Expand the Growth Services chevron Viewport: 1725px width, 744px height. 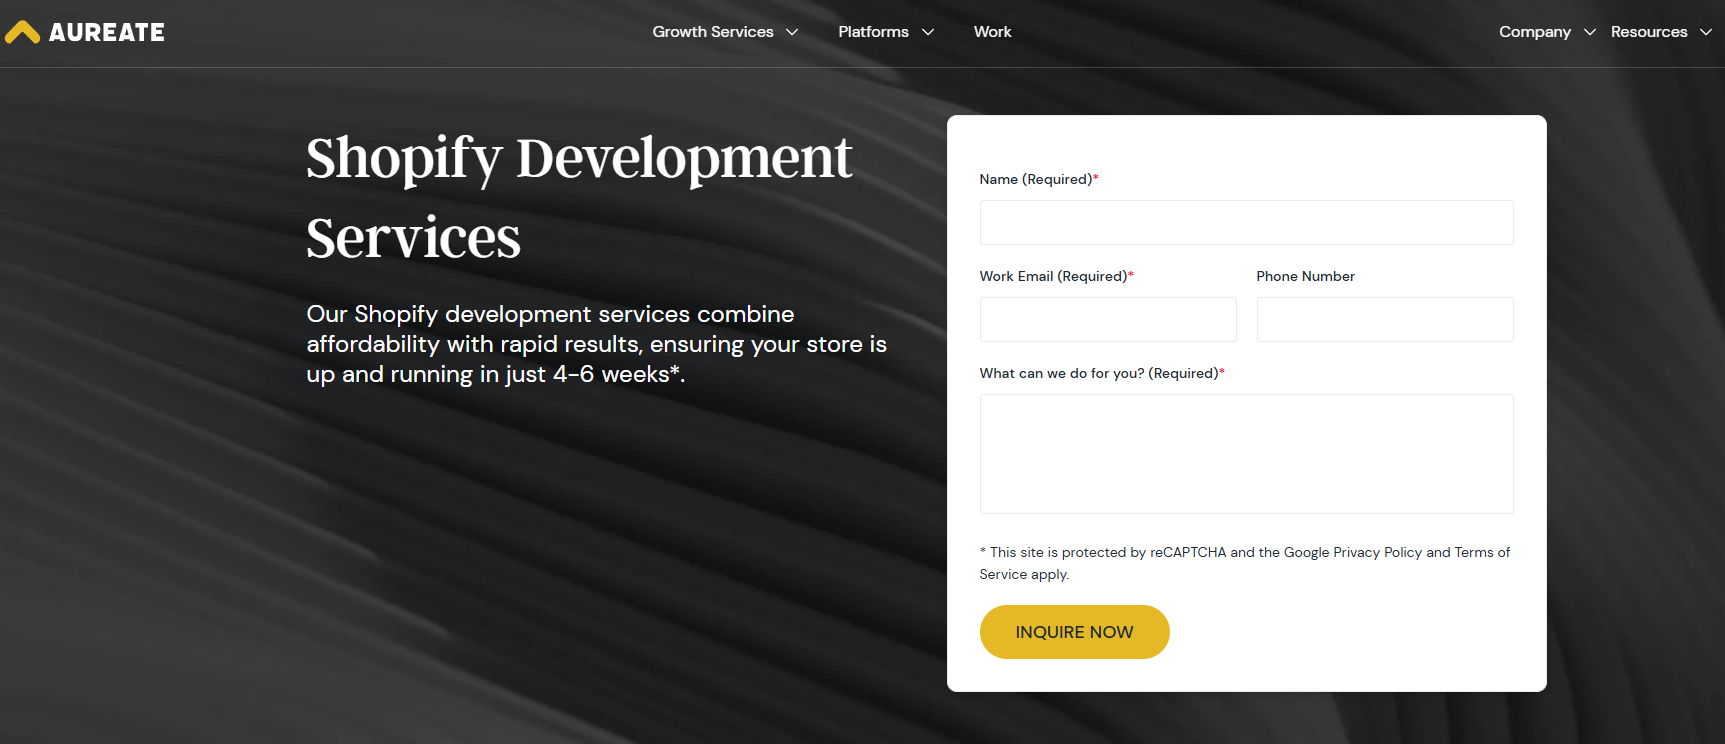tap(792, 32)
